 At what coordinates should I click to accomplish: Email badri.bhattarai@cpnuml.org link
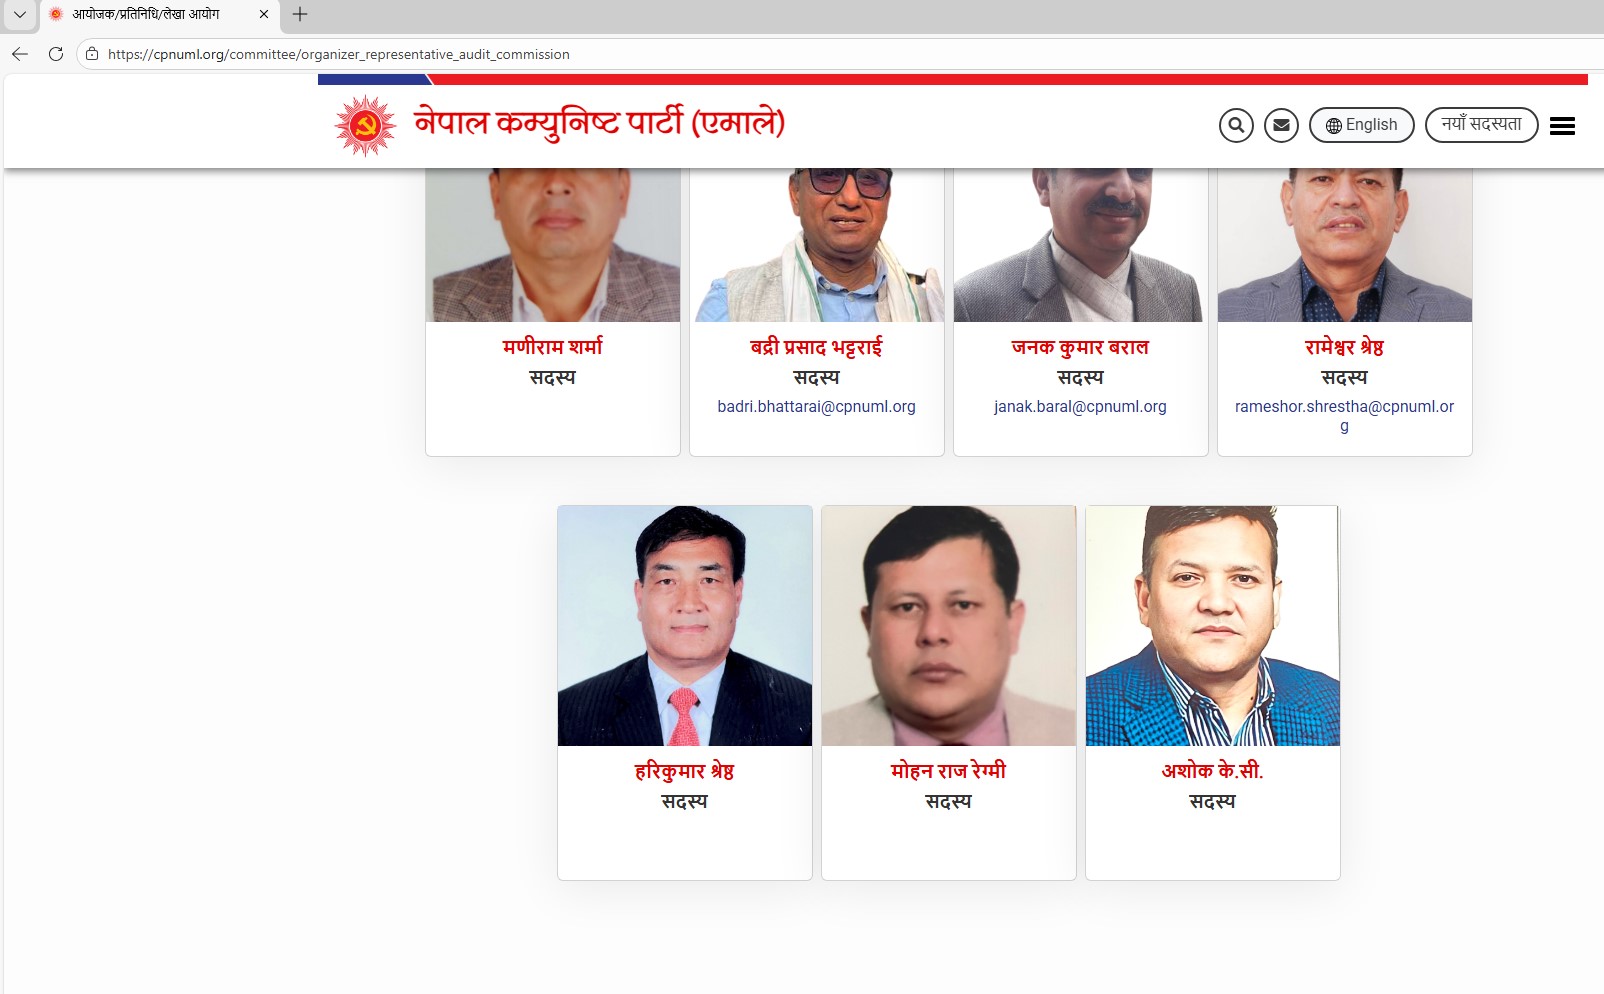(x=816, y=407)
